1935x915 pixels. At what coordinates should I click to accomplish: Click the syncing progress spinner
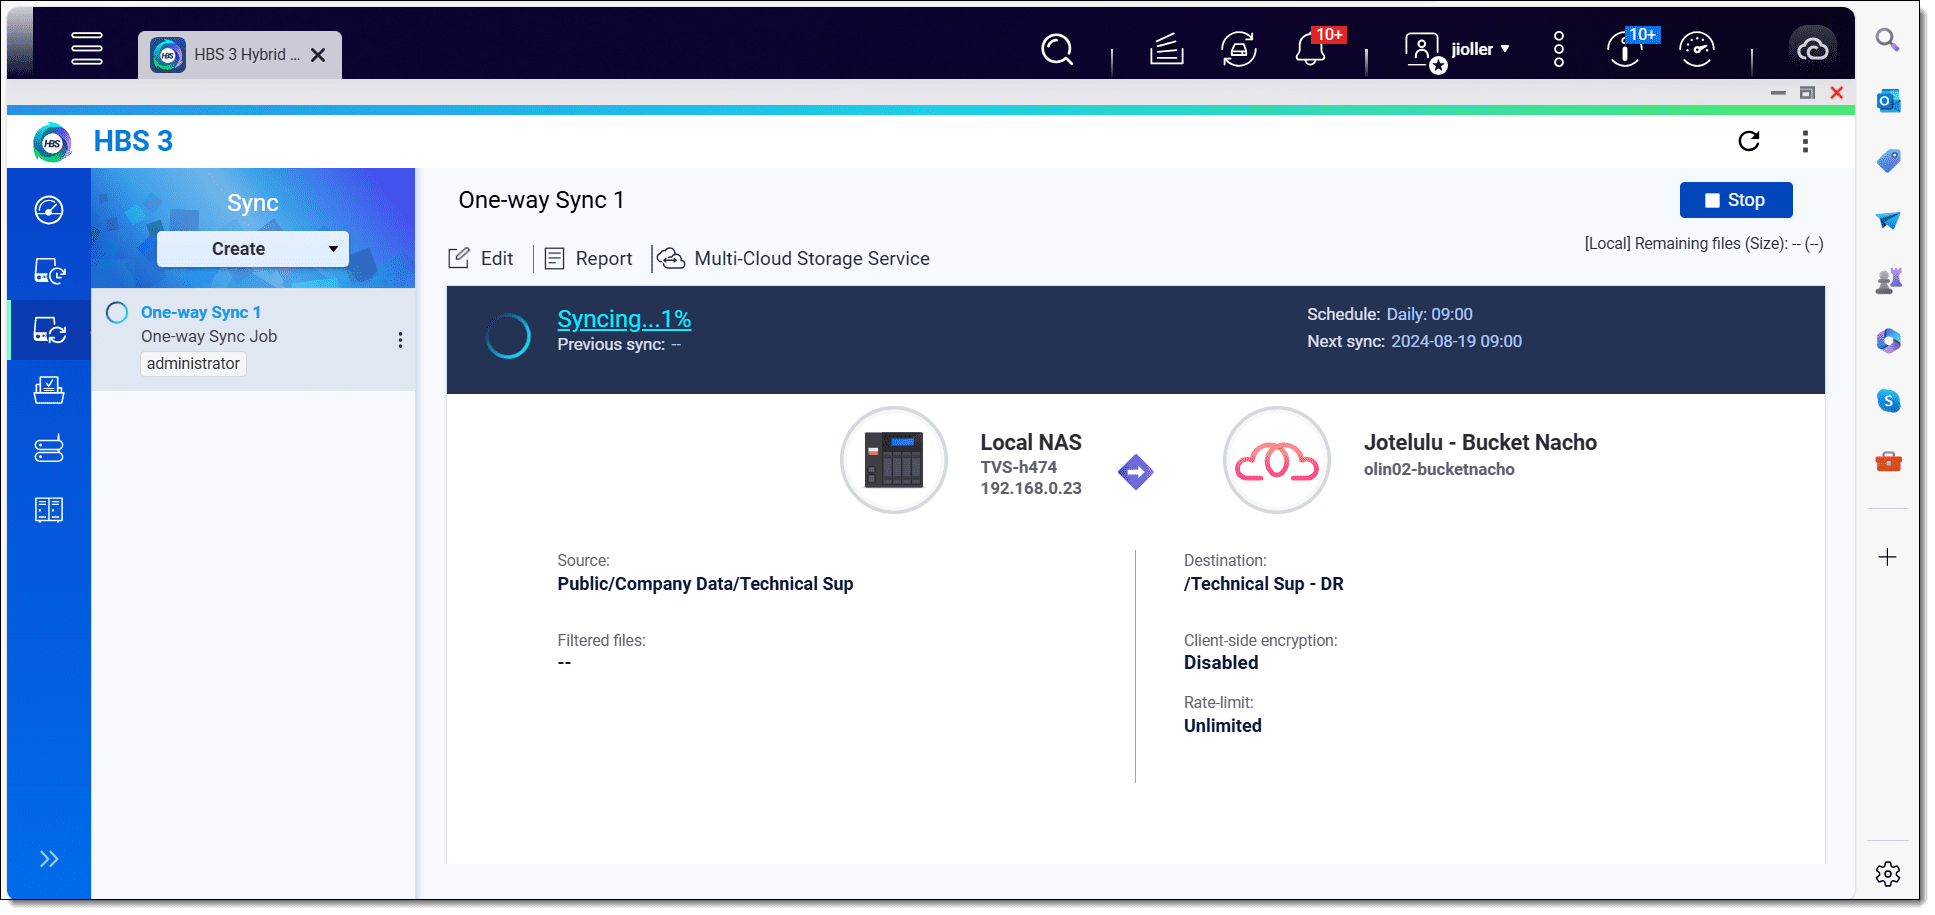[x=508, y=336]
